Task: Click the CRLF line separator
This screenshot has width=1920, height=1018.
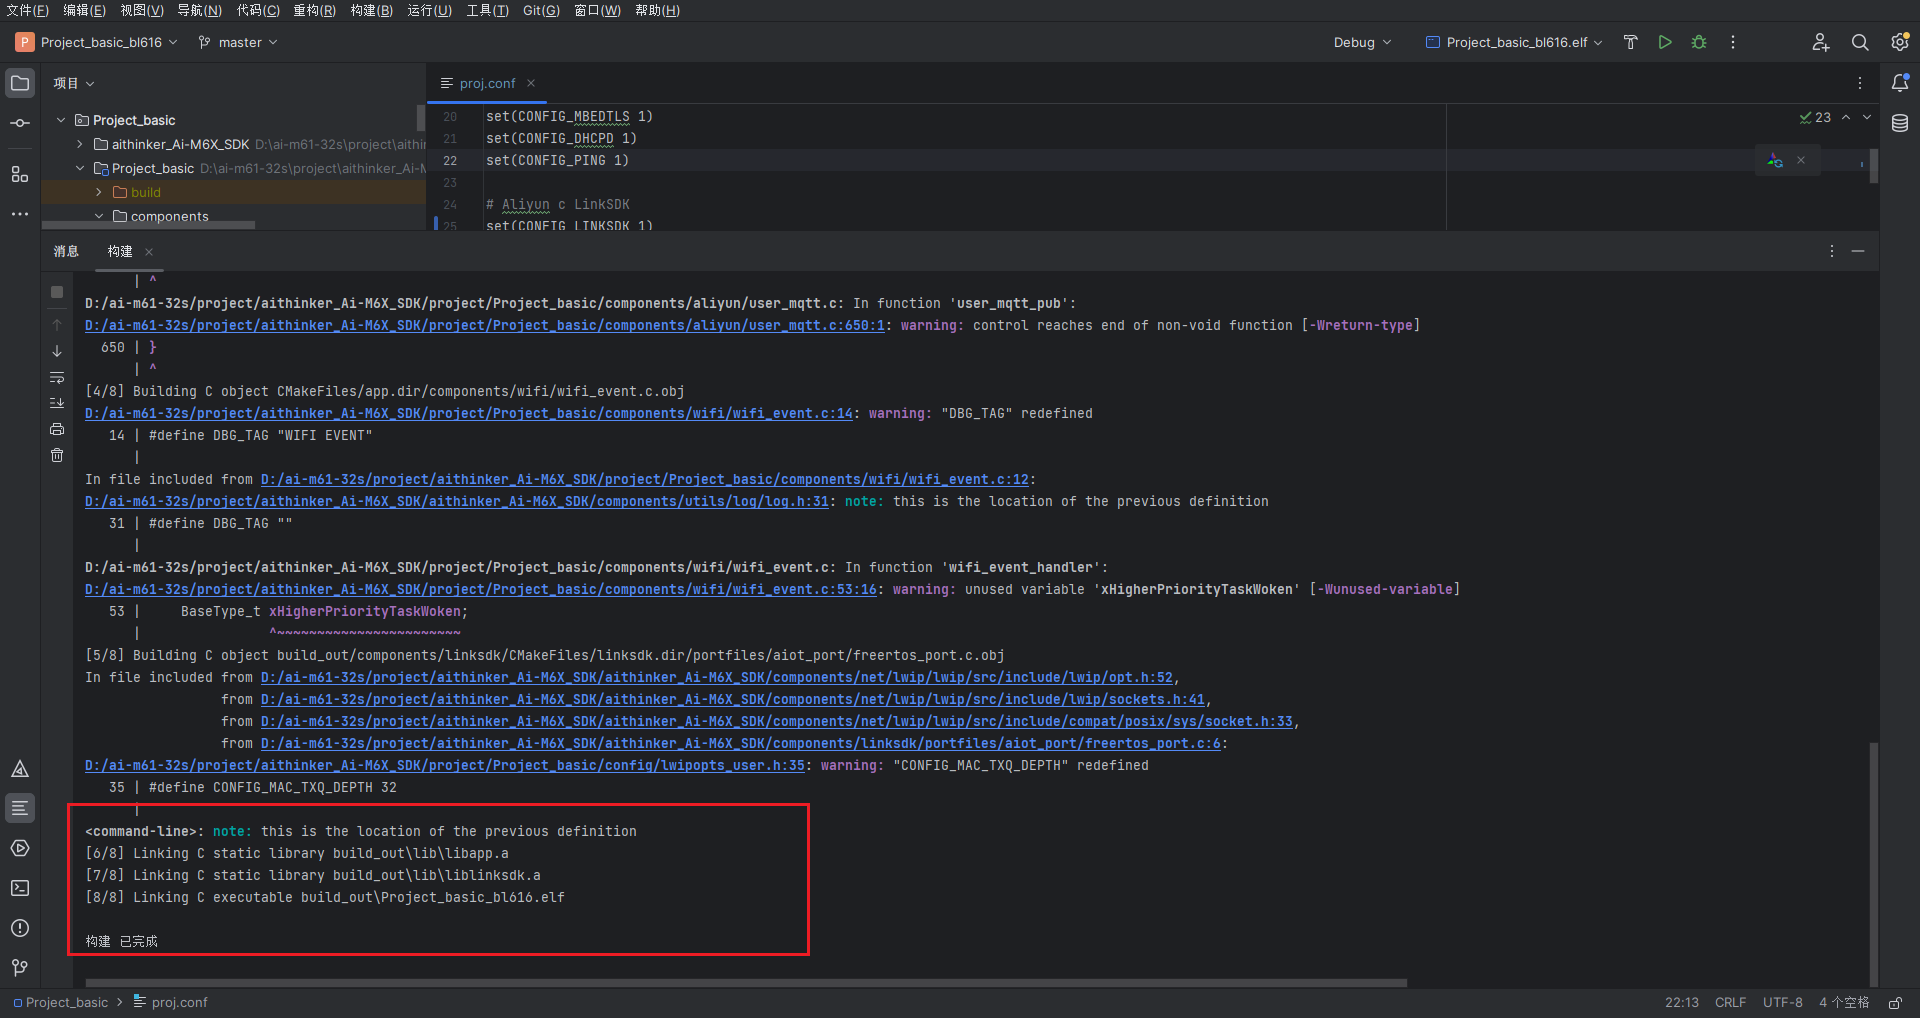Action: pyautogui.click(x=1730, y=1002)
